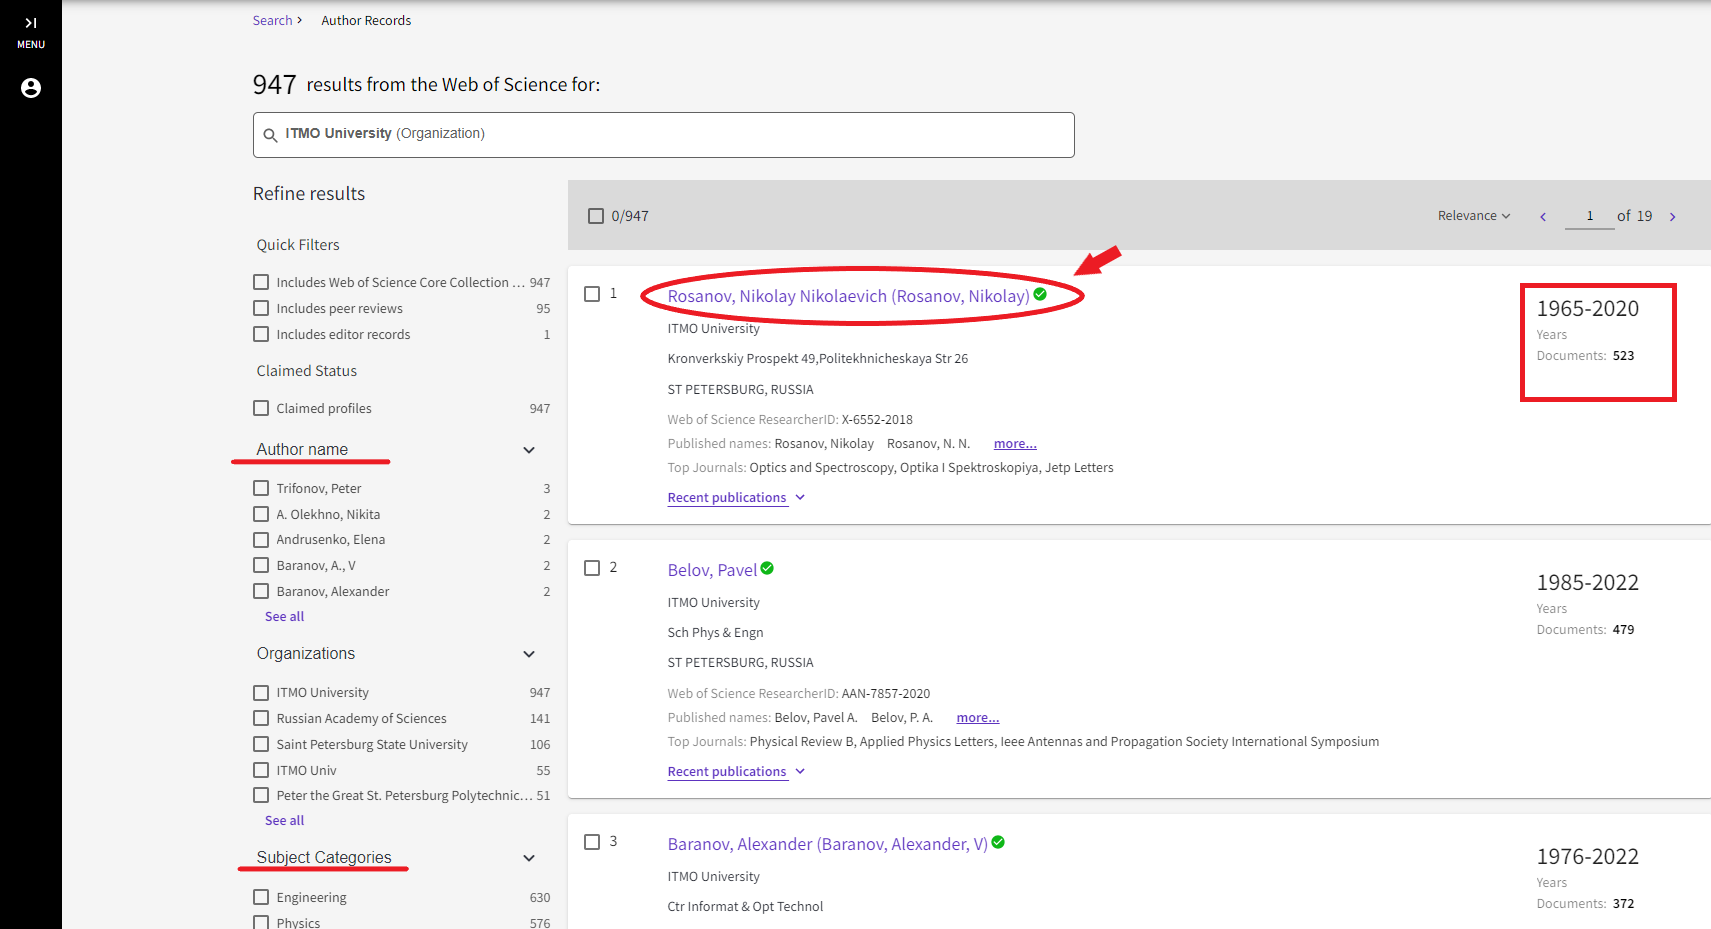The height and width of the screenshot is (929, 1711).
Task: Click verified badge next to Rosanov, Nikolay
Action: [1040, 294]
